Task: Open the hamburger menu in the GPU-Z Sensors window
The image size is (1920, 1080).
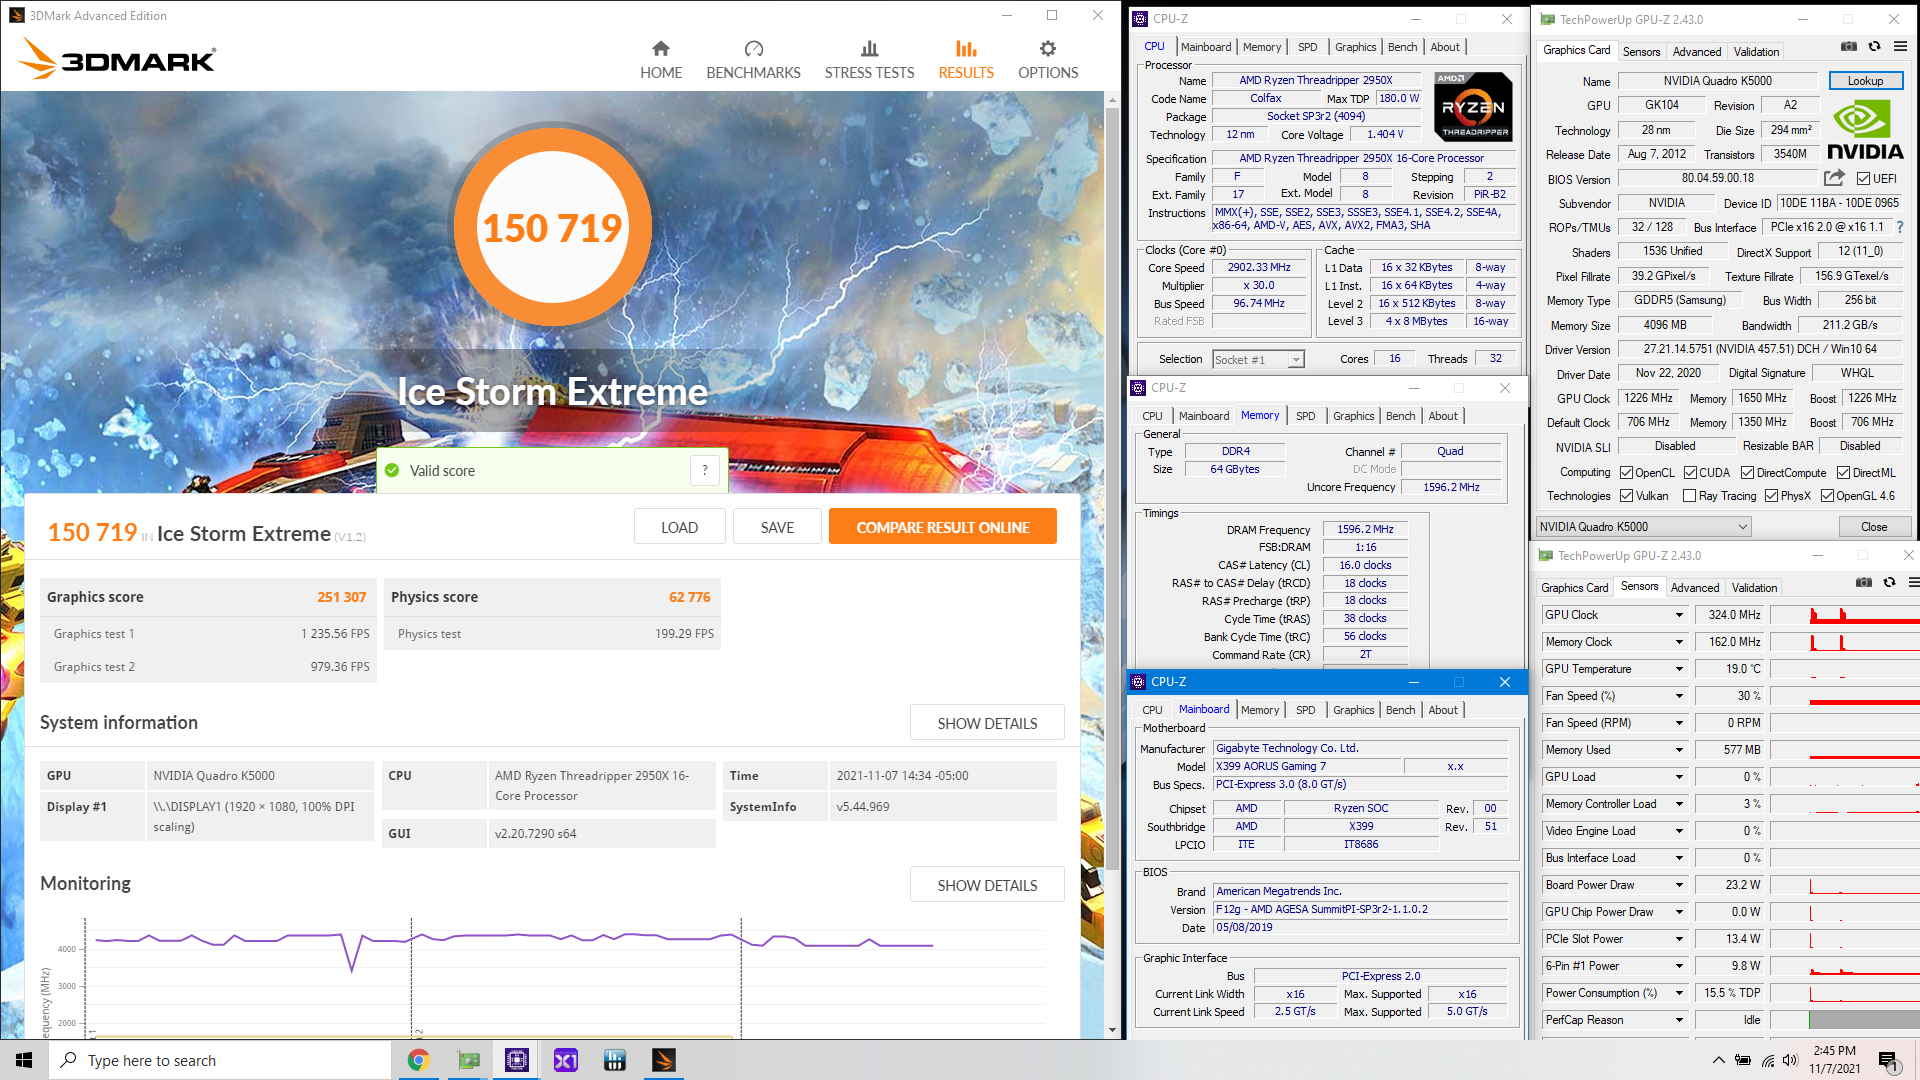Action: [1913, 582]
